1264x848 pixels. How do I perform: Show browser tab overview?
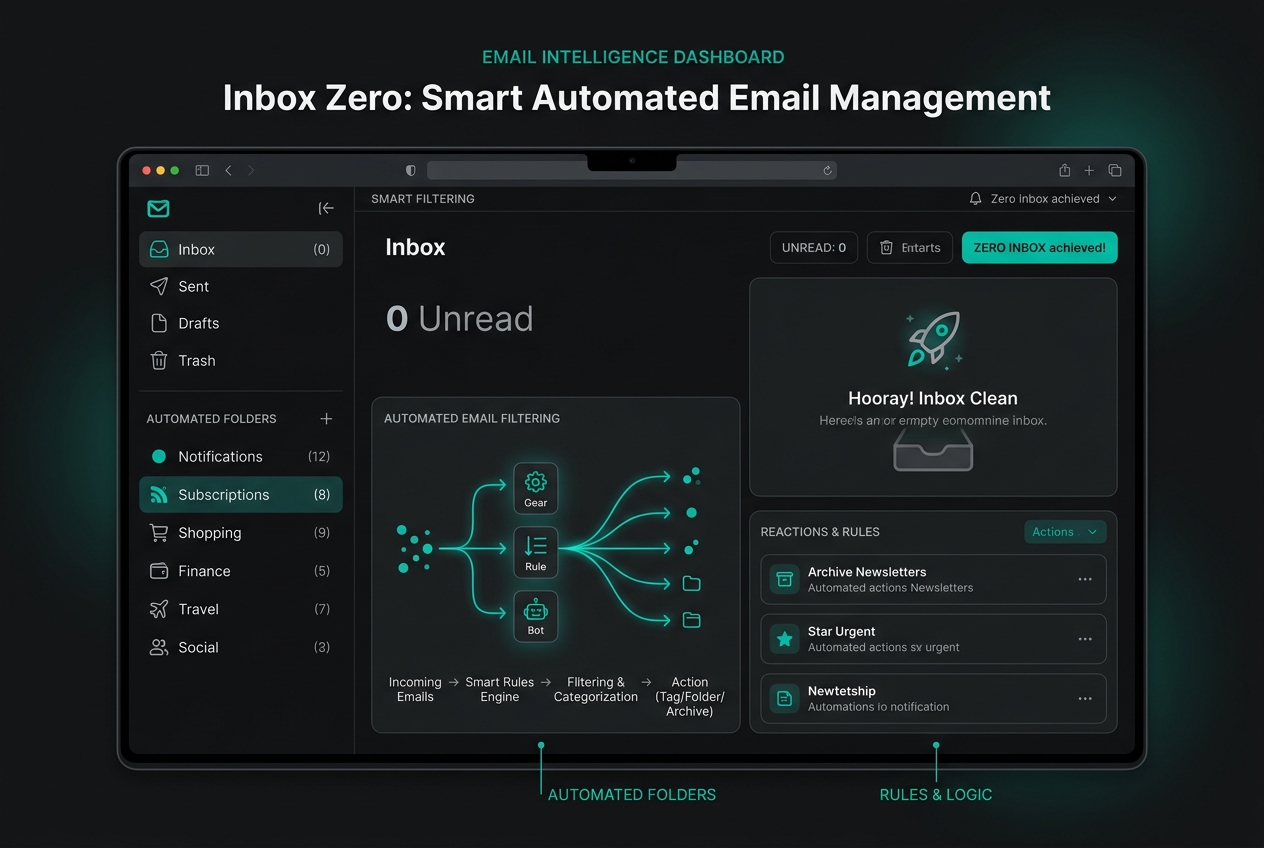1115,170
